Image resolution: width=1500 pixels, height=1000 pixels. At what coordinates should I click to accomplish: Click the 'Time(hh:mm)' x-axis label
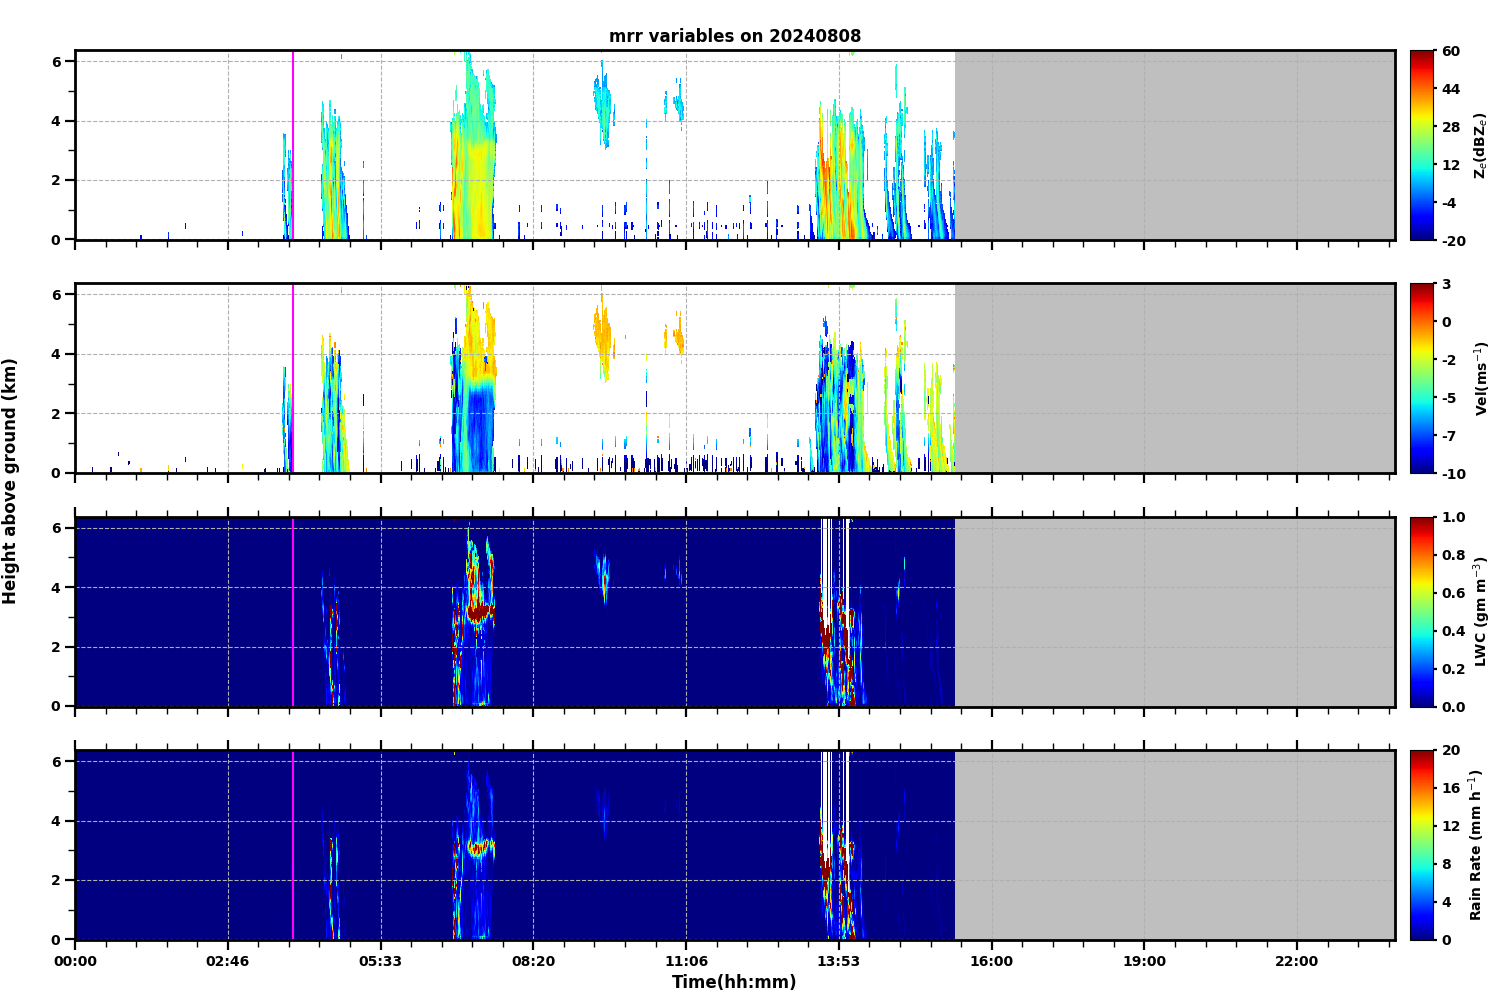click(734, 982)
